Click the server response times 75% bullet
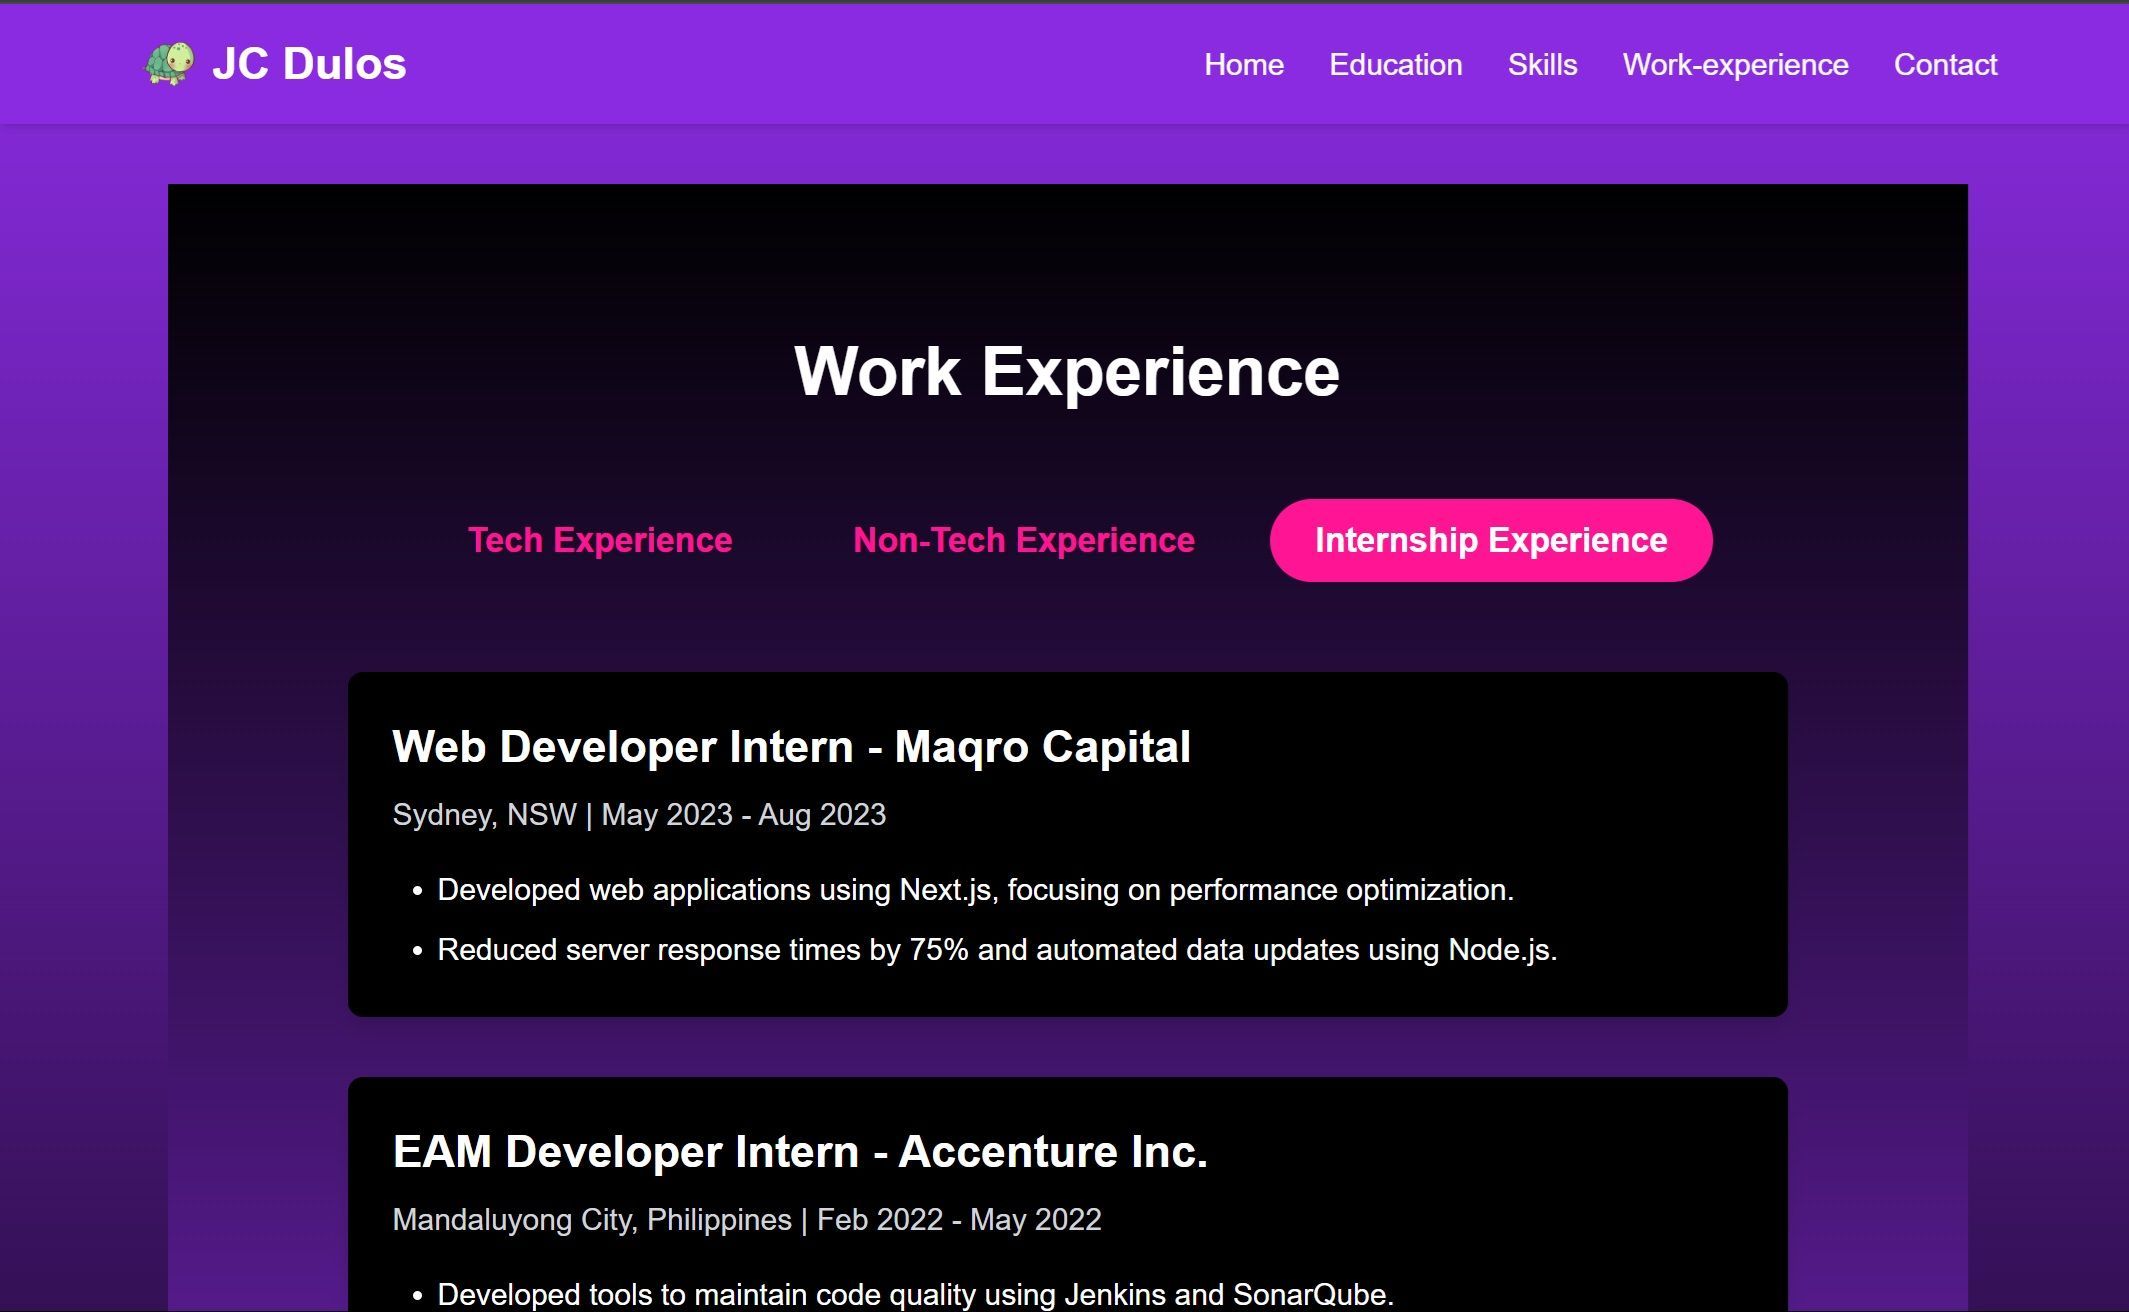This screenshot has width=2129, height=1312. pyautogui.click(x=997, y=950)
